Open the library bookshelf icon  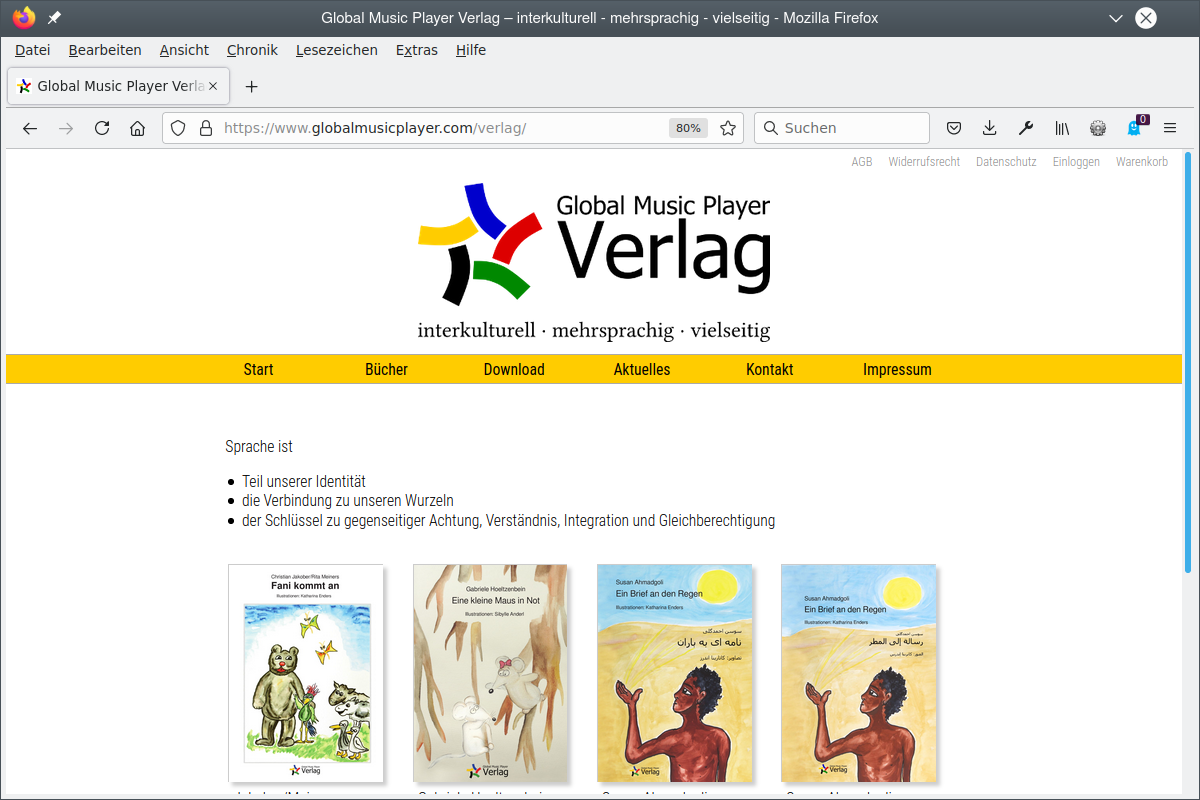click(x=1062, y=128)
